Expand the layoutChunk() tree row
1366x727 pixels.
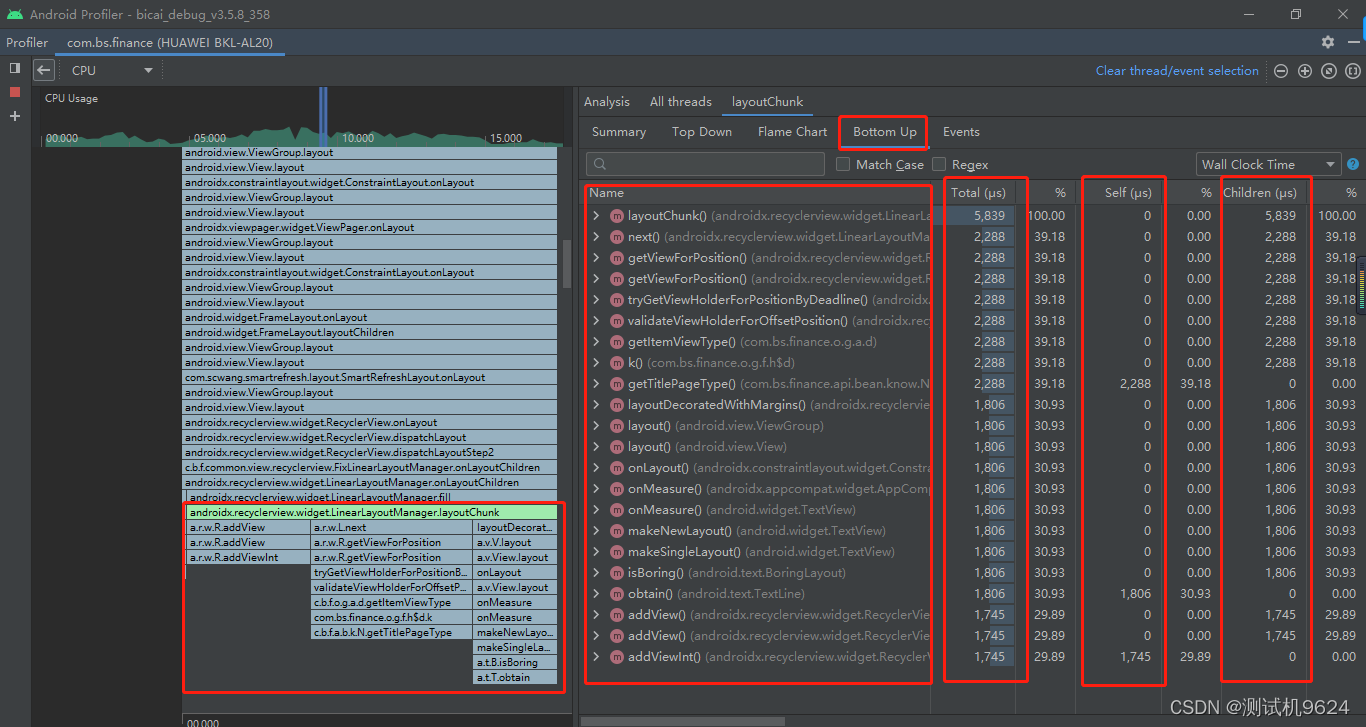pyautogui.click(x=596, y=216)
